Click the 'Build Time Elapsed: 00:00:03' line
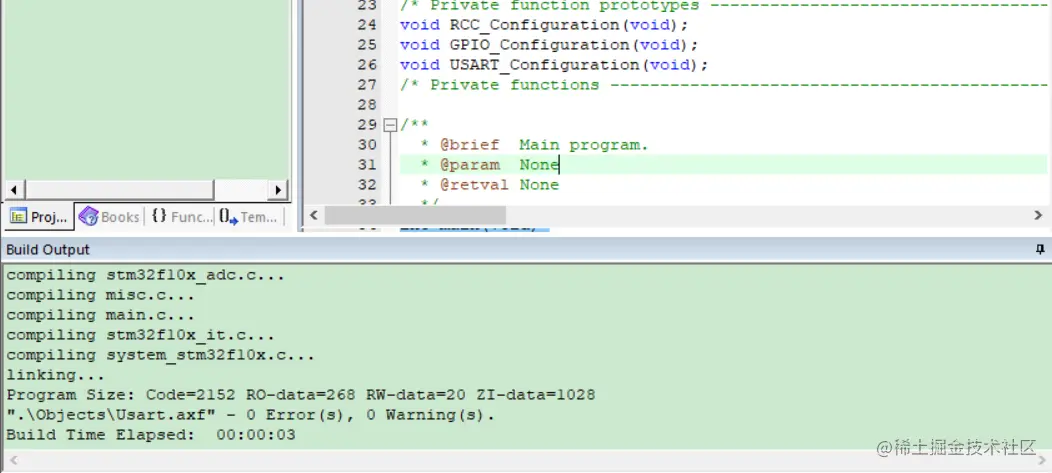Screen dimensions: 1052x473 click(x=151, y=435)
